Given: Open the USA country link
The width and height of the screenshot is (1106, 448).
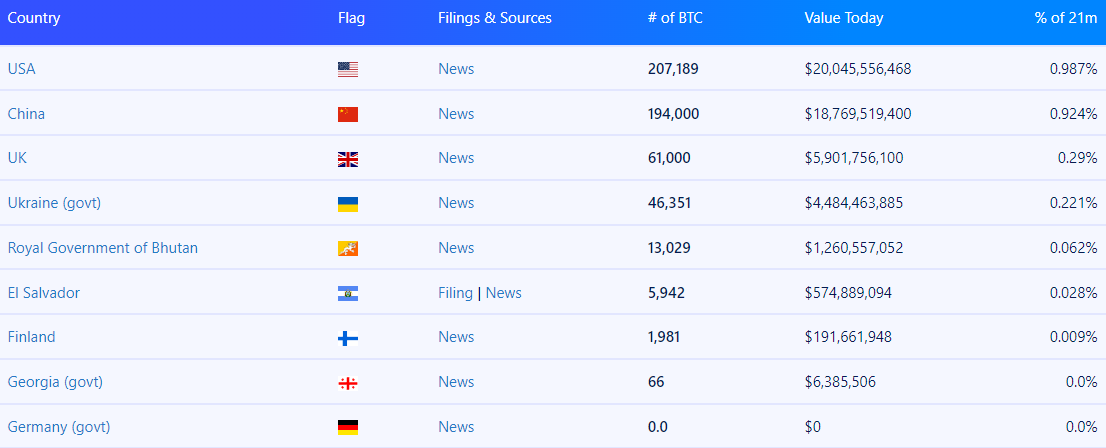Looking at the screenshot, I should (22, 69).
